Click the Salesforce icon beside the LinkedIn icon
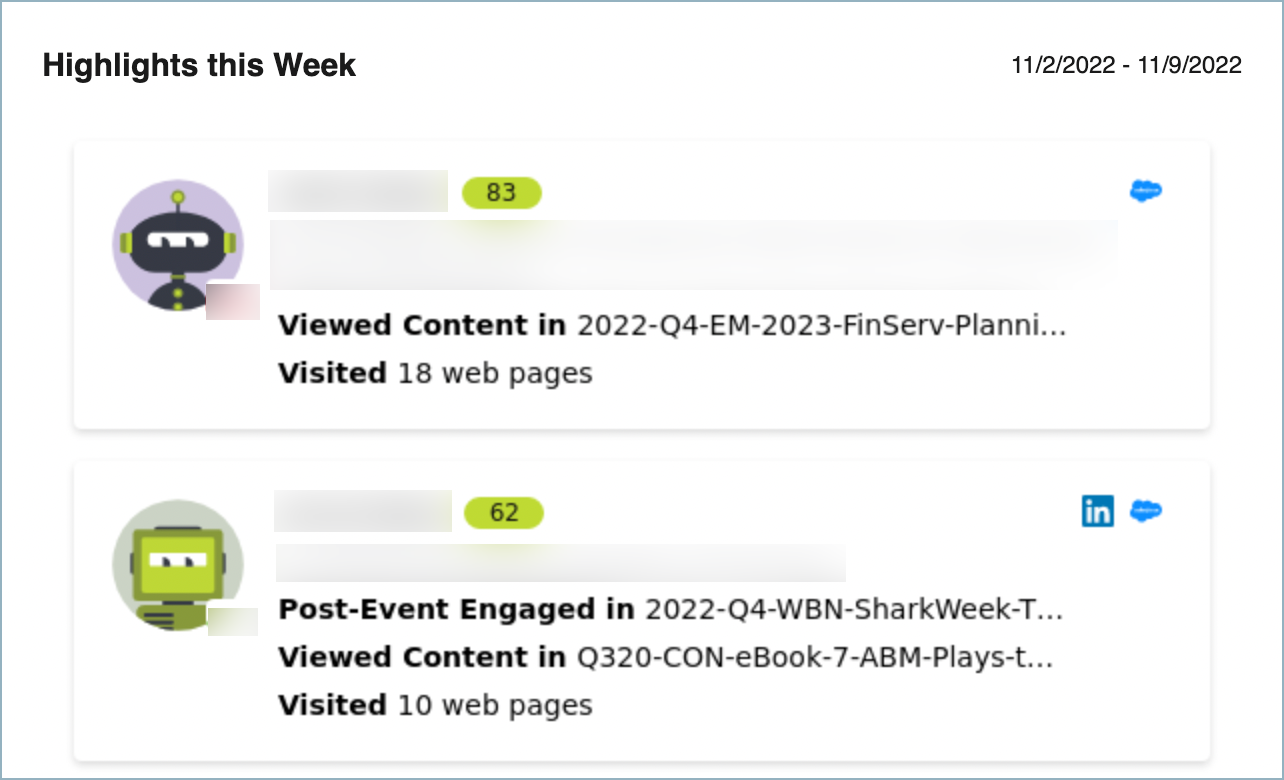 click(1145, 511)
